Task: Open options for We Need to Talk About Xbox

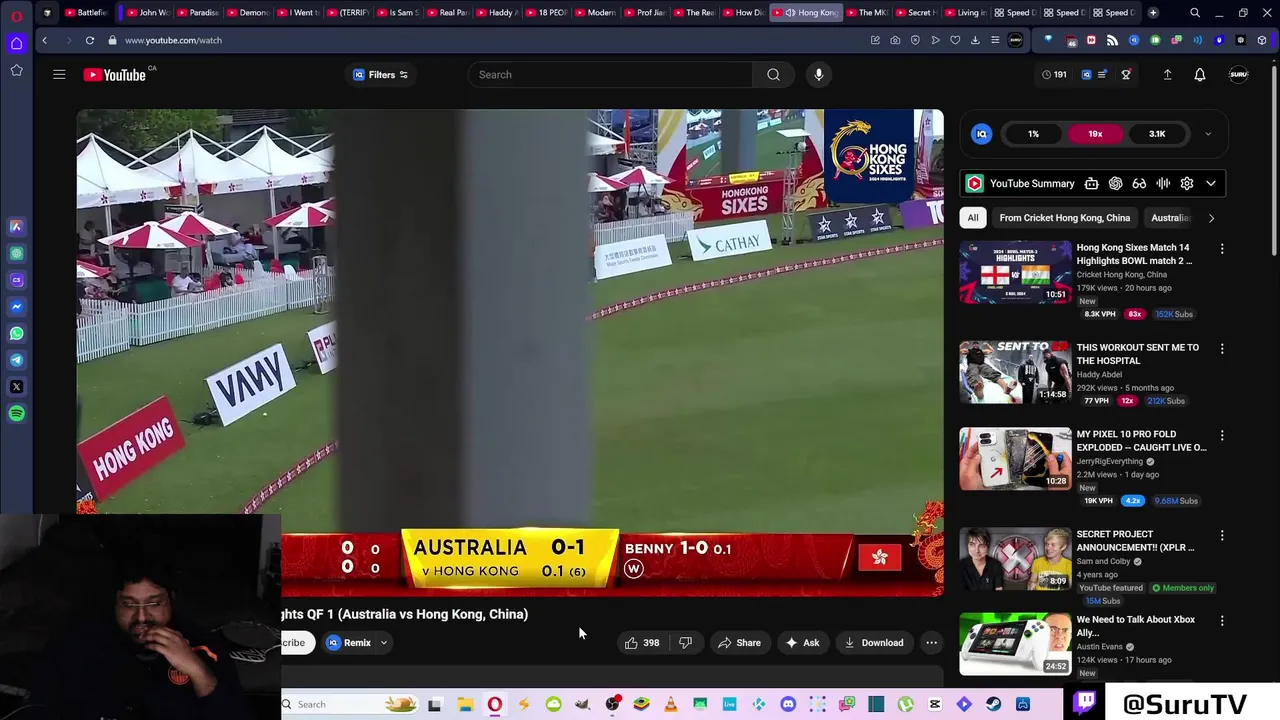Action: click(1221, 621)
